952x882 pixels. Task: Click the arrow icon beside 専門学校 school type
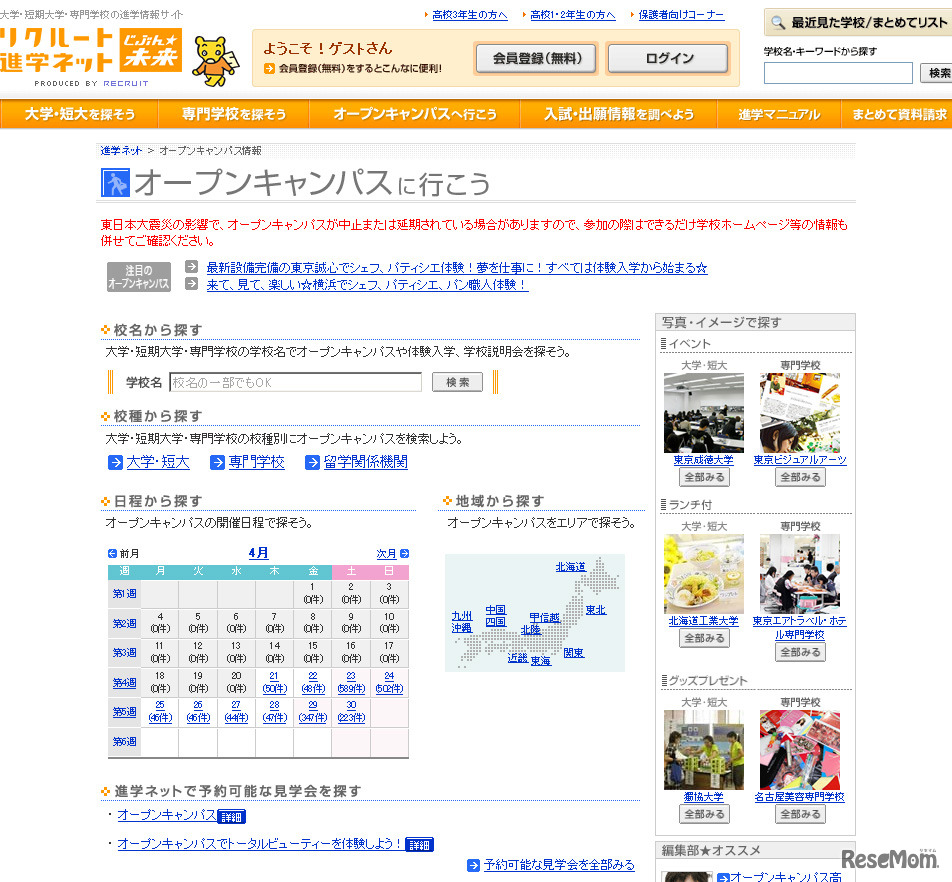click(219, 463)
